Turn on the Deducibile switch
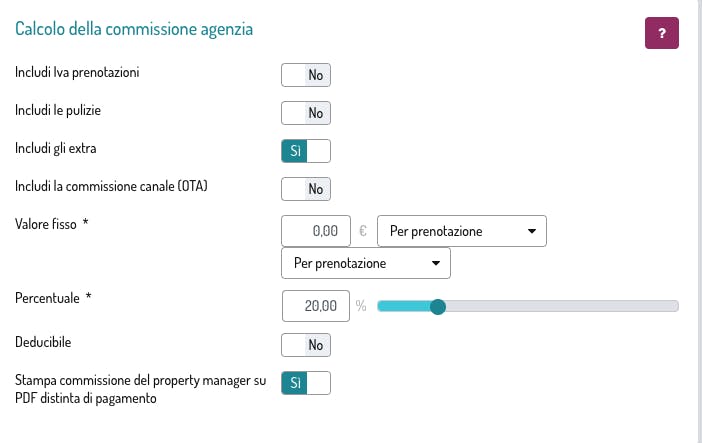This screenshot has width=702, height=443. coord(306,345)
